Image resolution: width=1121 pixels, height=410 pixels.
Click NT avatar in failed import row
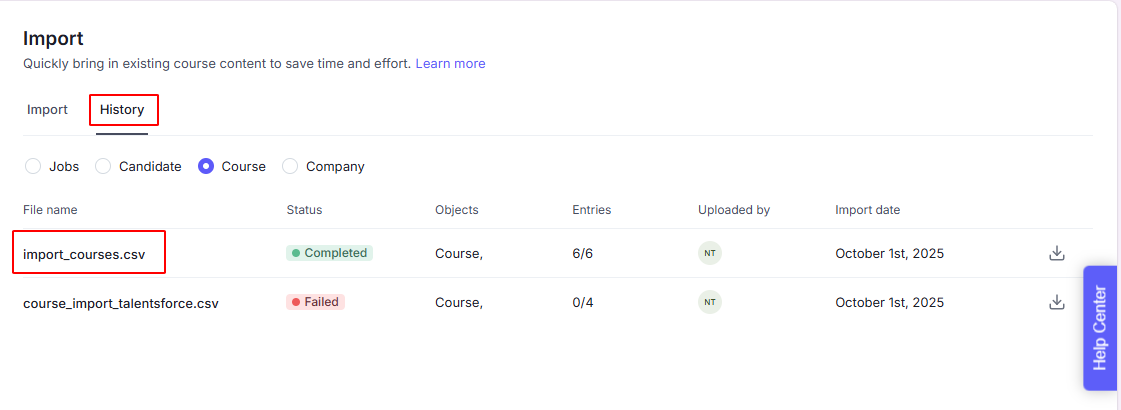pos(709,302)
